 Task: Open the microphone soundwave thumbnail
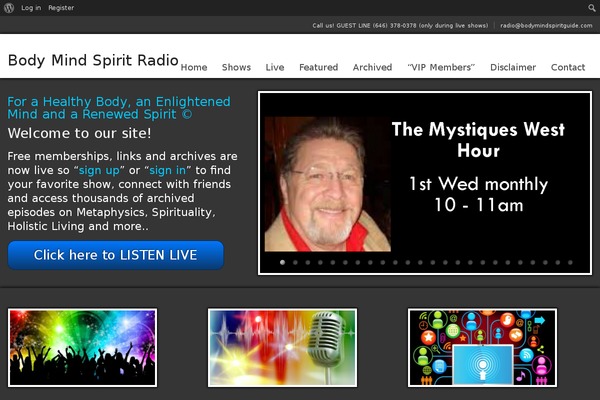[x=282, y=348]
